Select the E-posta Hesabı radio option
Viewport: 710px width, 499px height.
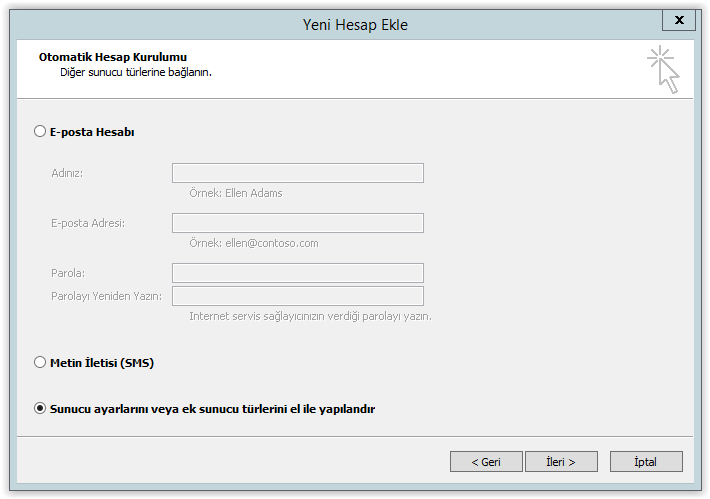pos(40,131)
